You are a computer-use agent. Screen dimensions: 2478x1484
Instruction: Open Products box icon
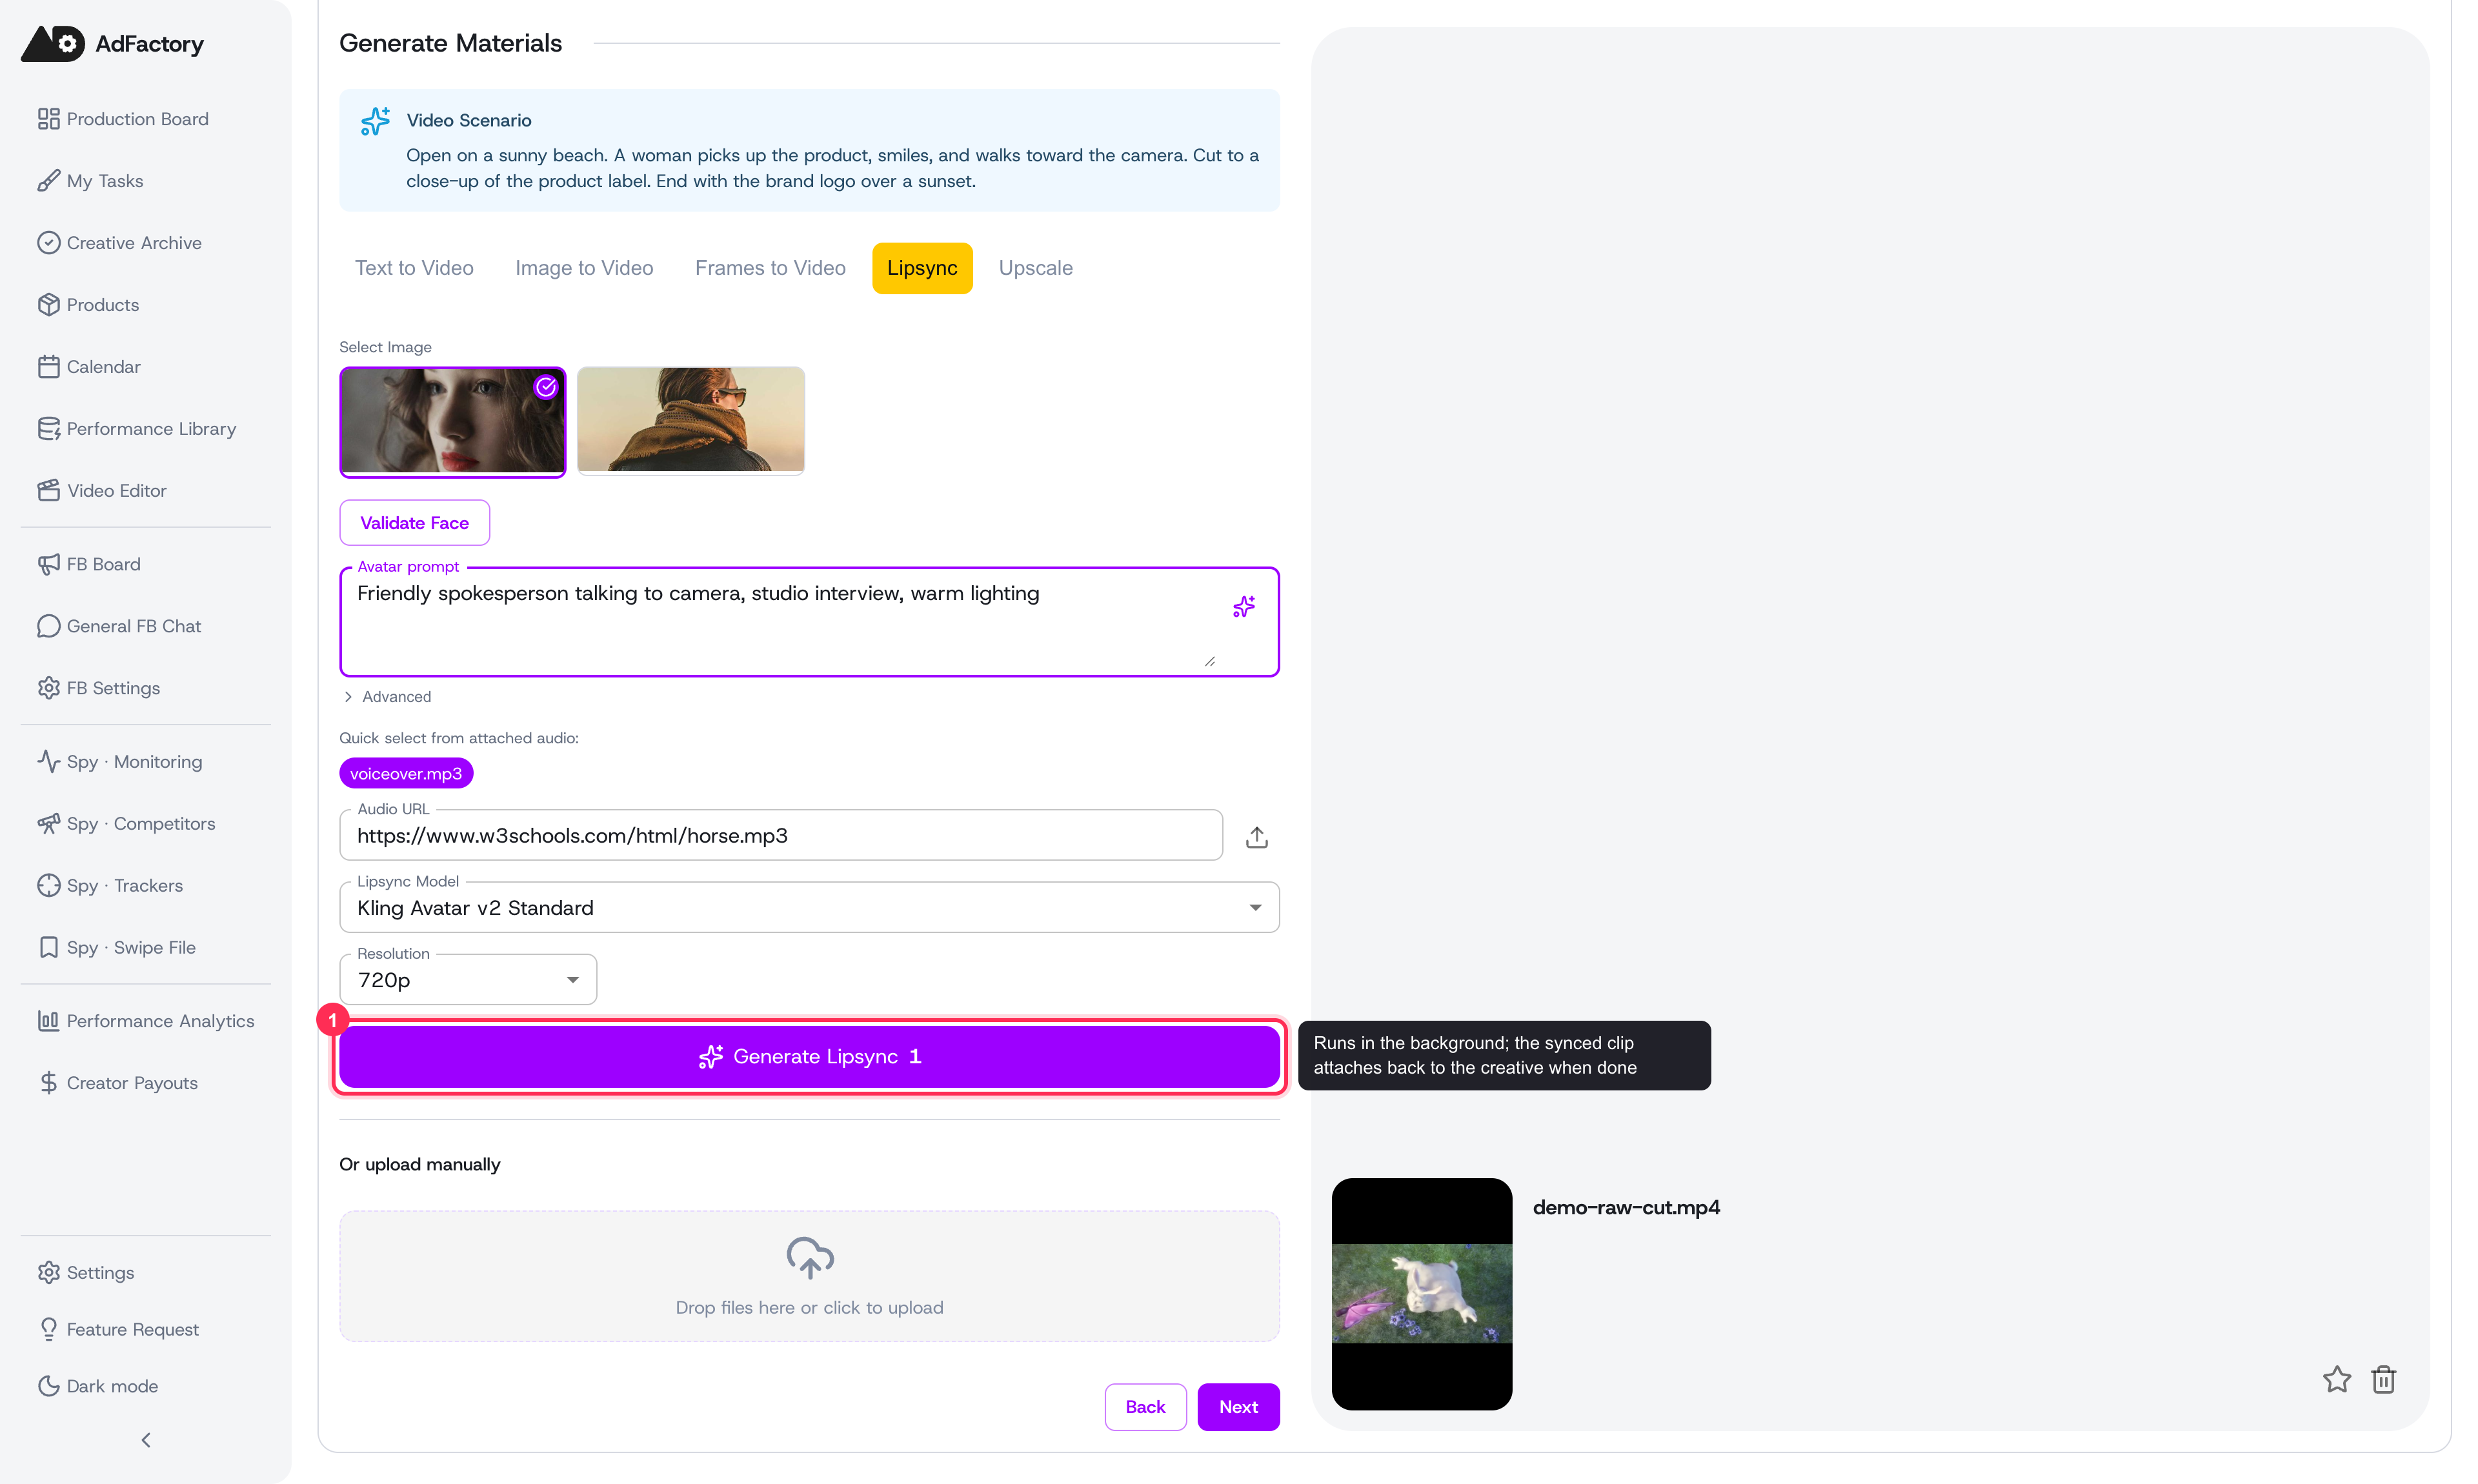point(48,305)
